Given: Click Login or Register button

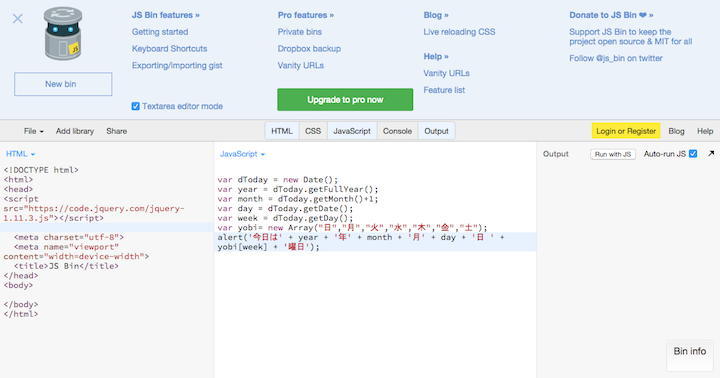Looking at the screenshot, I should point(626,131).
